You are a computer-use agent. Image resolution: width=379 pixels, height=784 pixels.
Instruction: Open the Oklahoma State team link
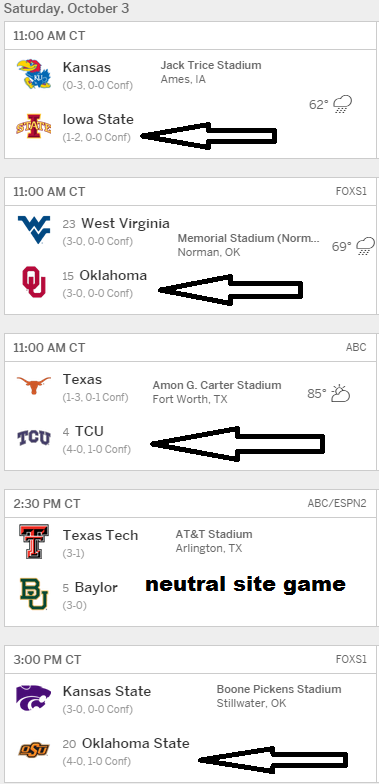(136, 743)
